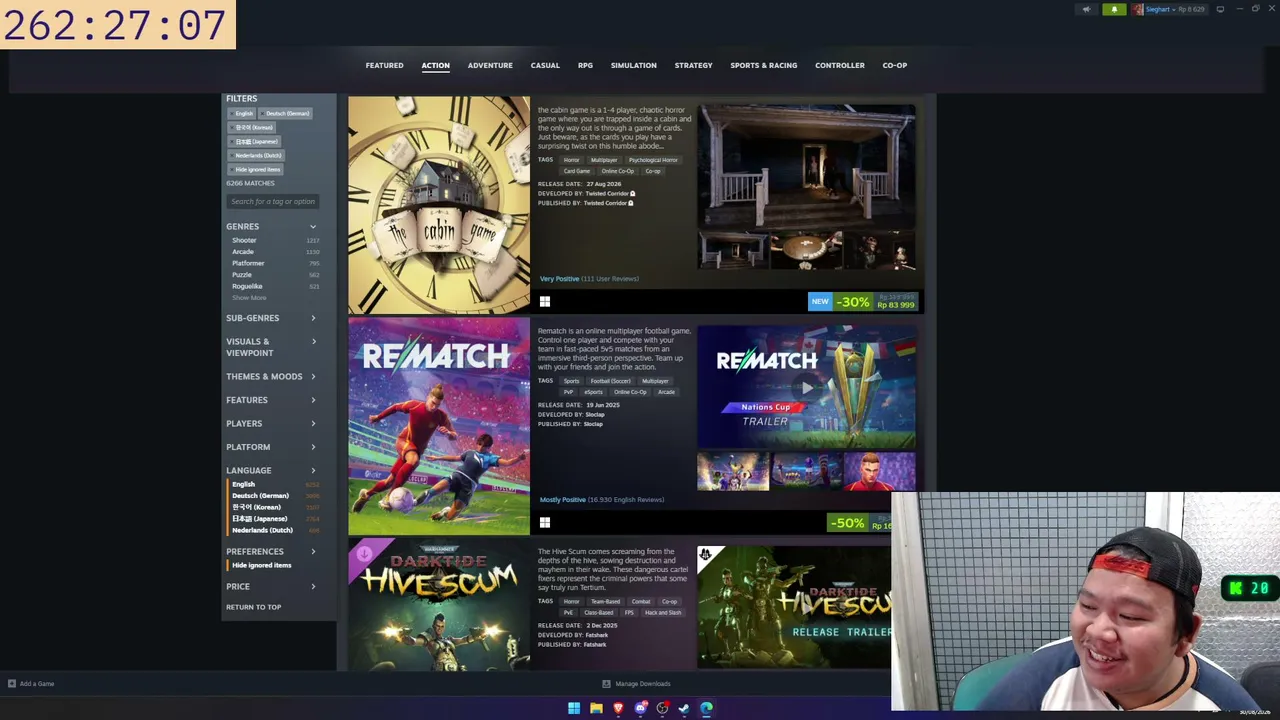Click the Windows platform icon under The Cabin Game
1280x720 pixels.
click(545, 301)
